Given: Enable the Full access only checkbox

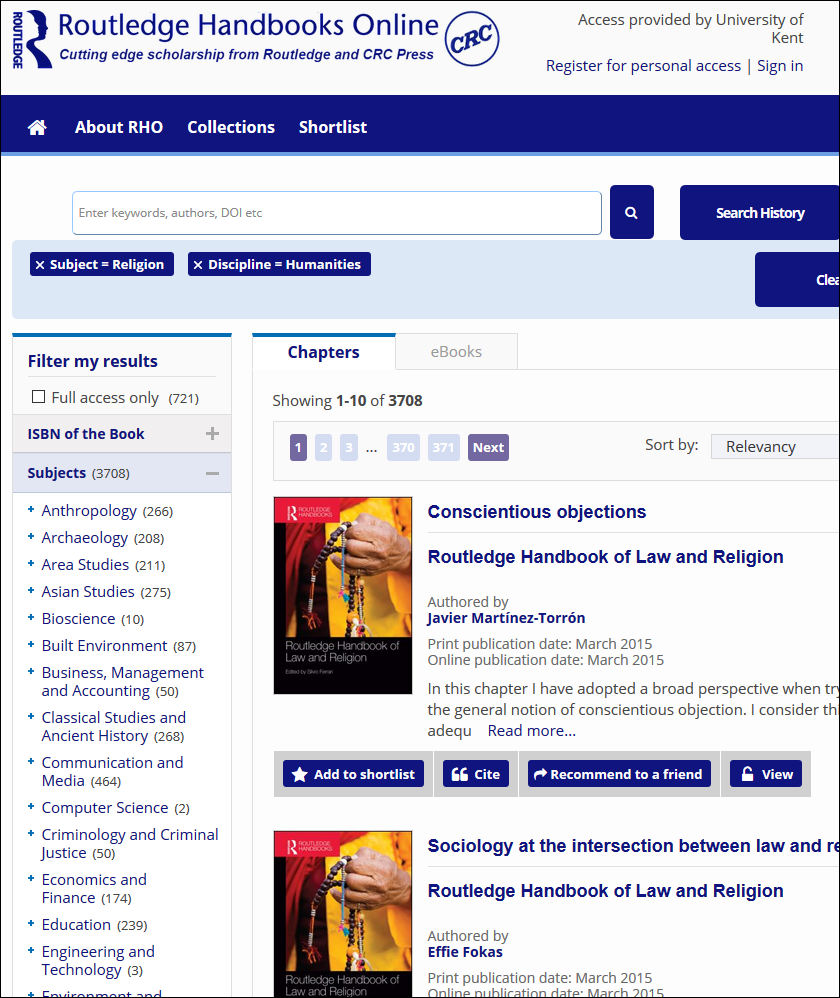Looking at the screenshot, I should (39, 397).
